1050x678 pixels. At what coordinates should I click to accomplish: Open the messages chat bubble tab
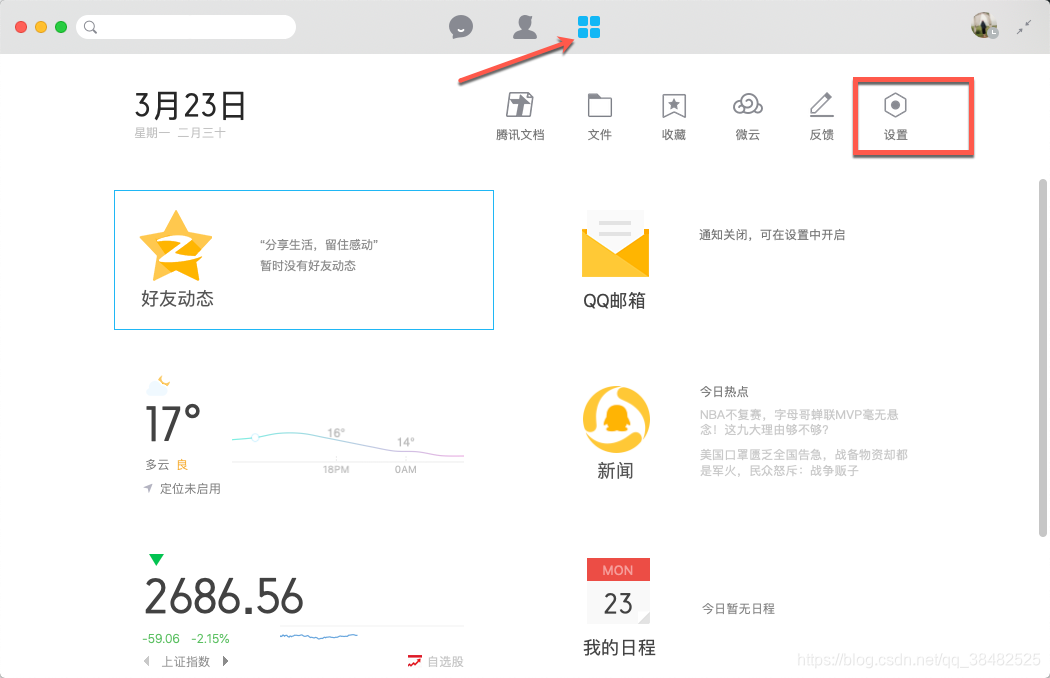tap(461, 27)
